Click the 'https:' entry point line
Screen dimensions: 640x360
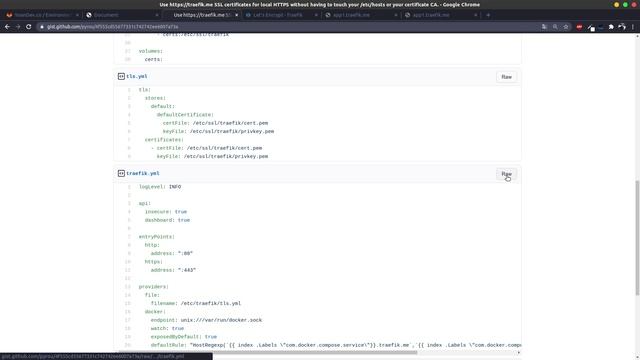coord(153,262)
